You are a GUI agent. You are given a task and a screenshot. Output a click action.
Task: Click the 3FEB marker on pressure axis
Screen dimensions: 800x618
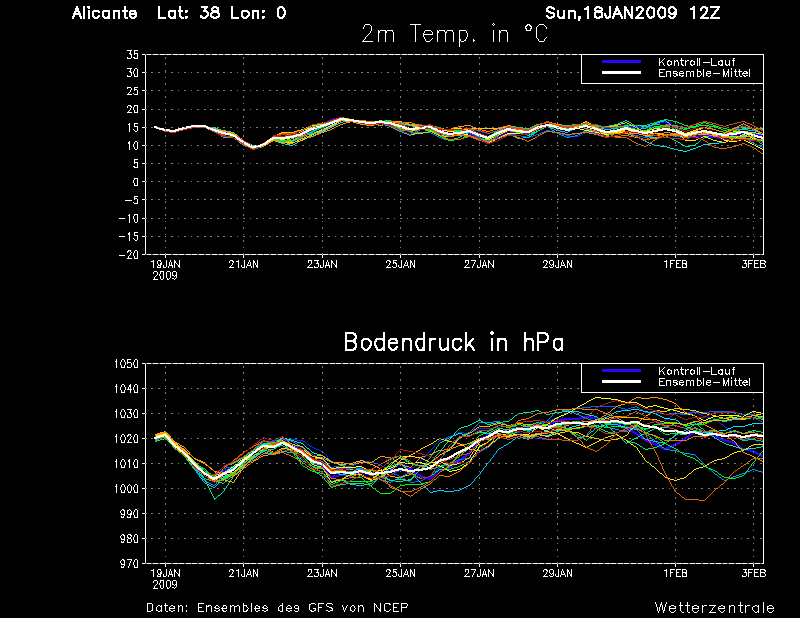point(754,573)
